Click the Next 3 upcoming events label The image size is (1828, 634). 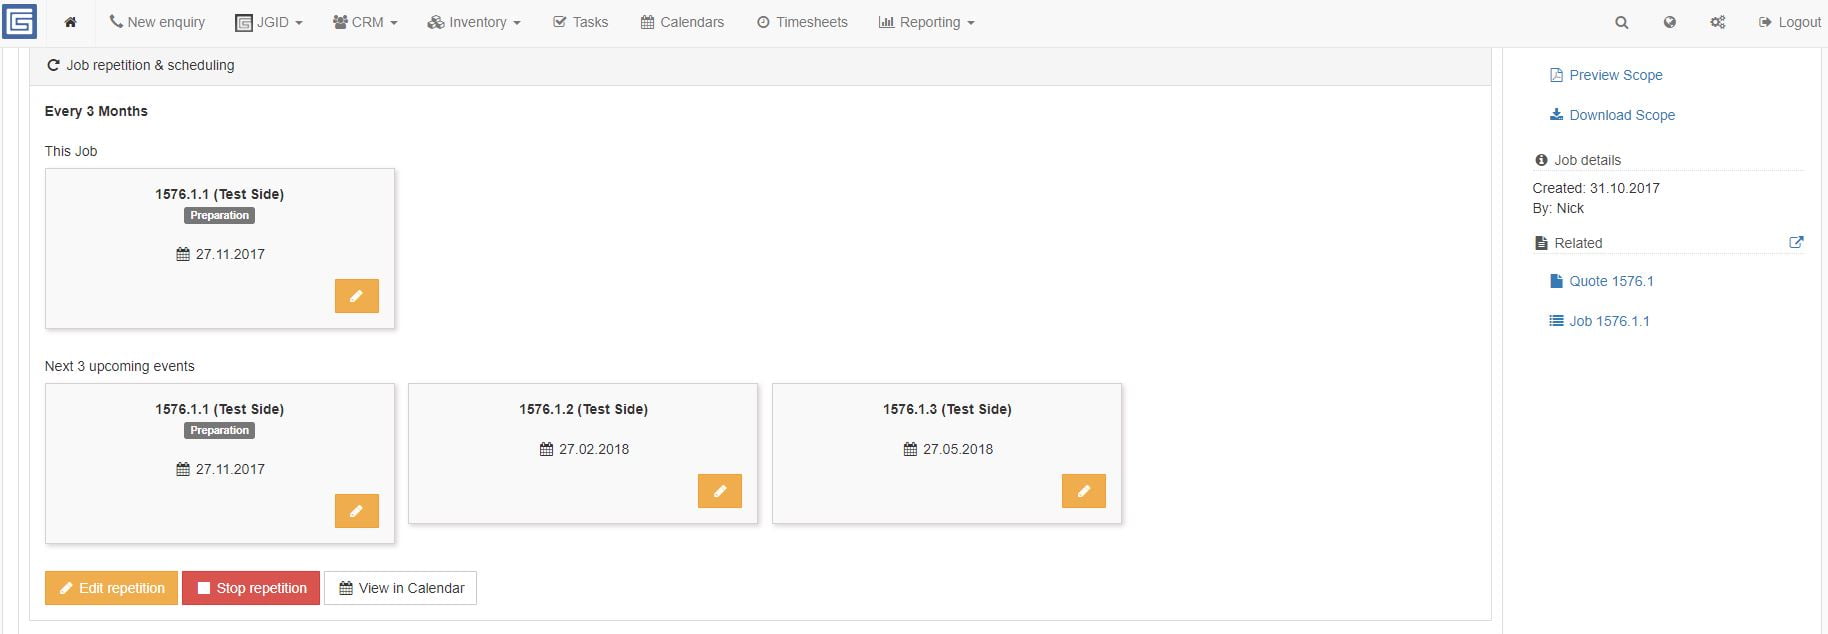coord(120,366)
